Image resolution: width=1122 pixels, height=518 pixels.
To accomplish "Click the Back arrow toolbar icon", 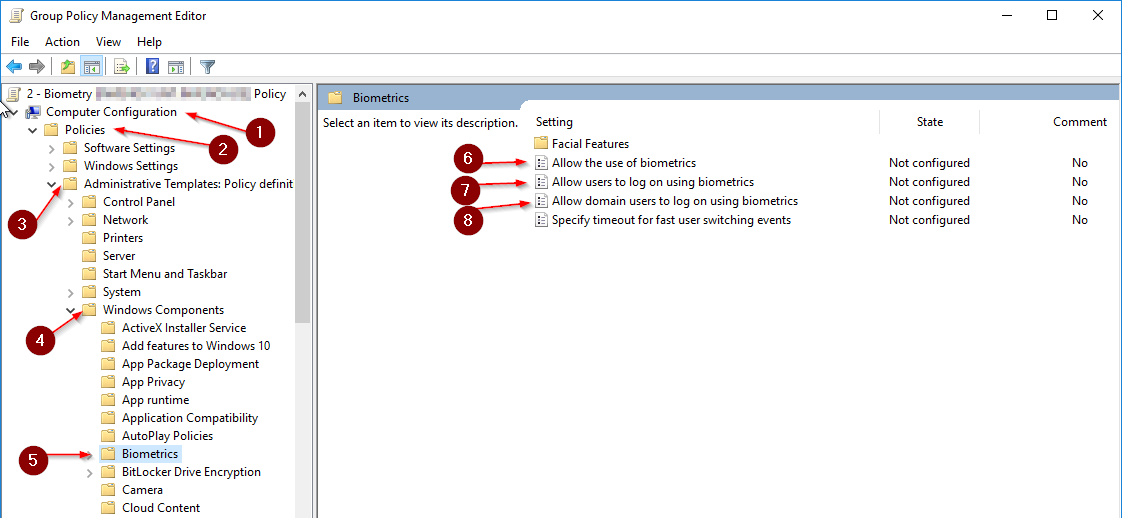I will tap(14, 67).
